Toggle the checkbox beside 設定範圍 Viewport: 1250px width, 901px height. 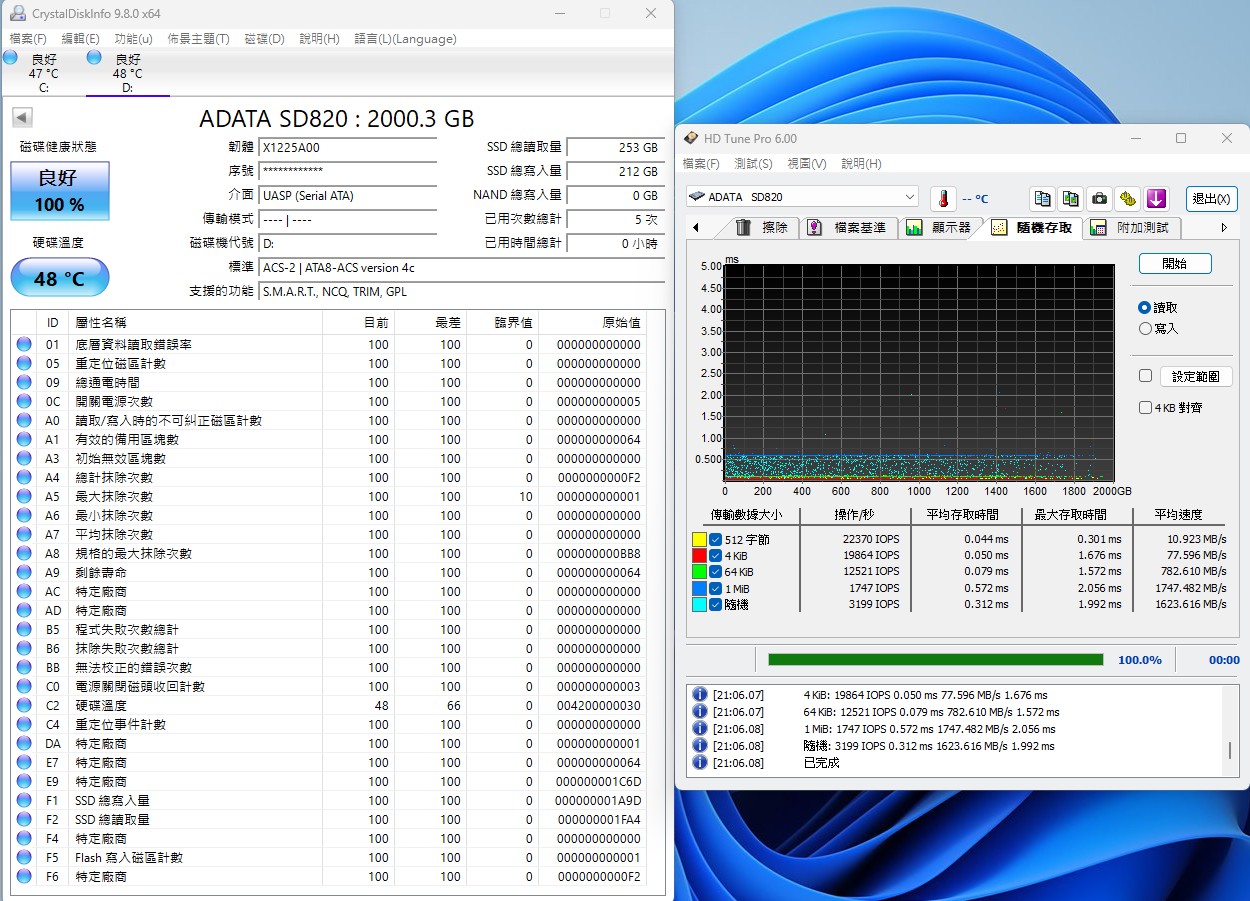click(1146, 376)
